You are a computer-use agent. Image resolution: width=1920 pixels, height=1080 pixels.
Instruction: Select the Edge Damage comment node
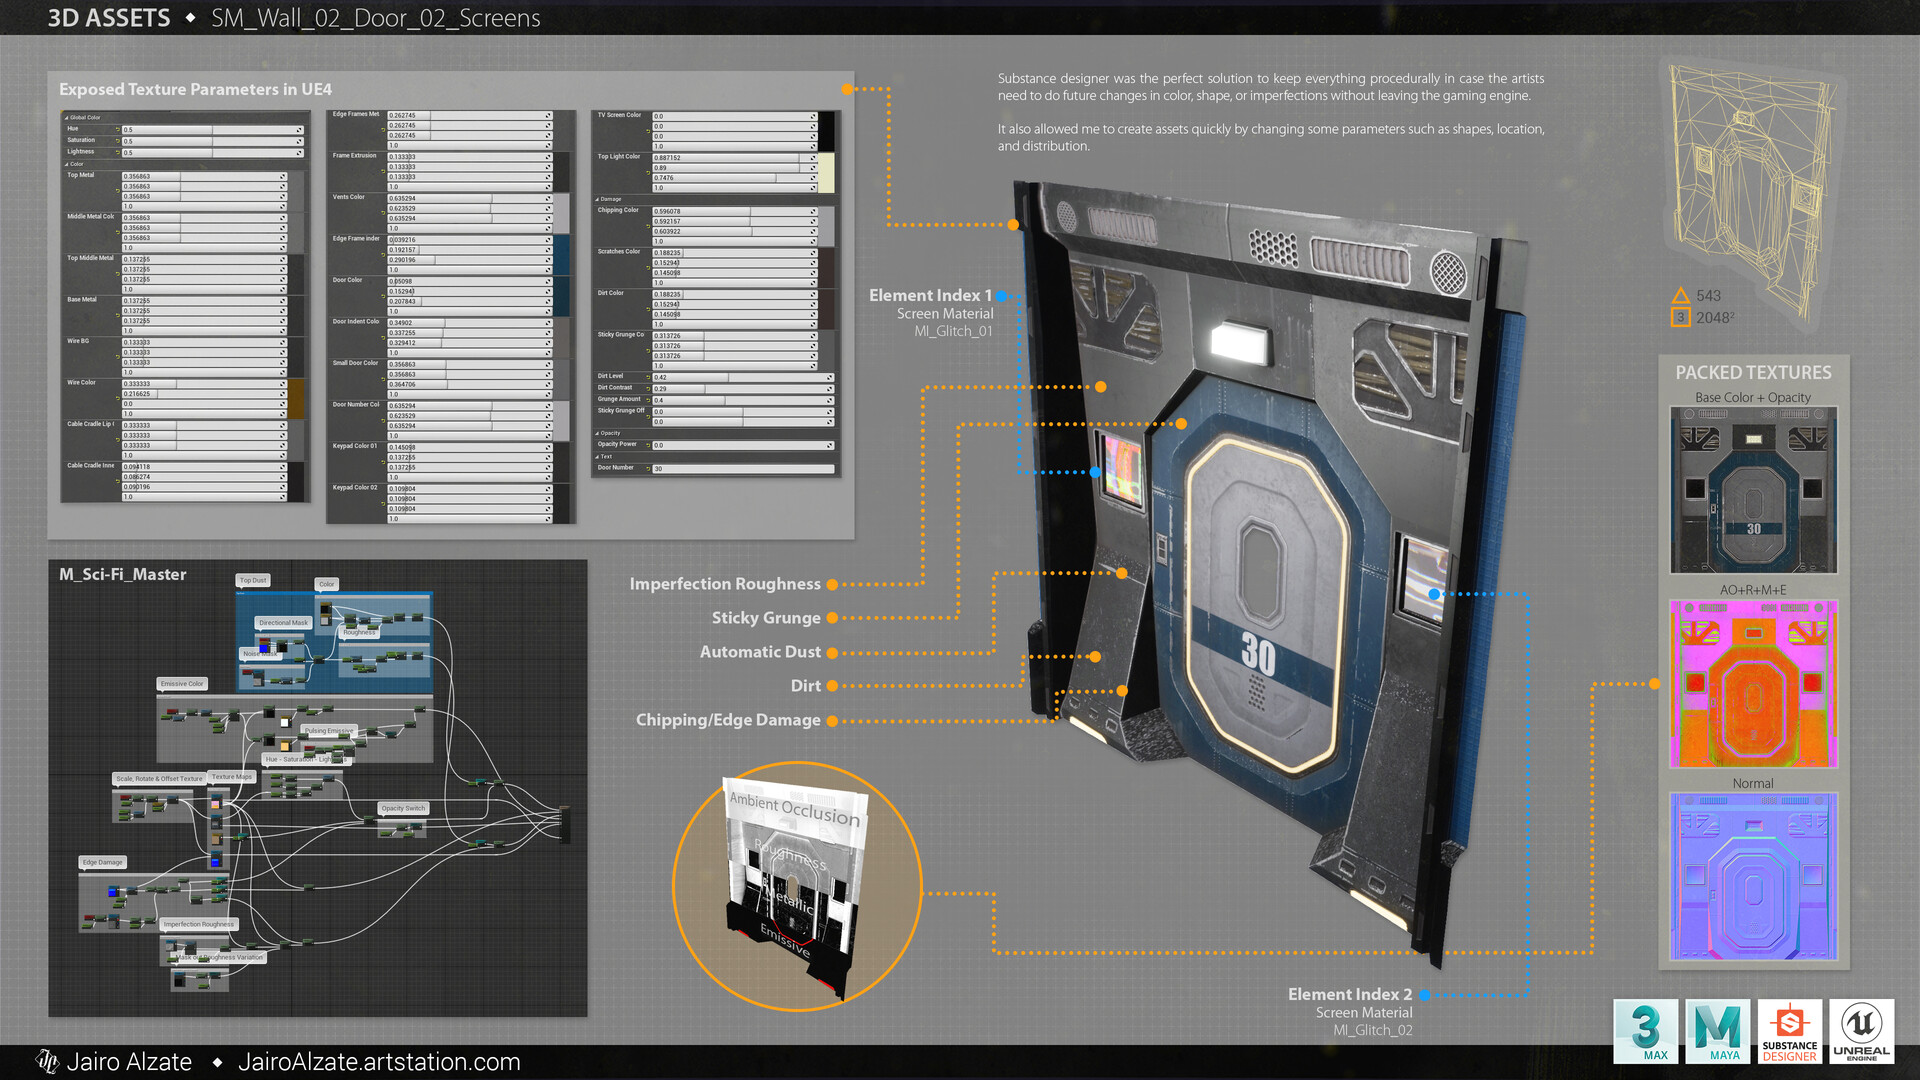103,862
